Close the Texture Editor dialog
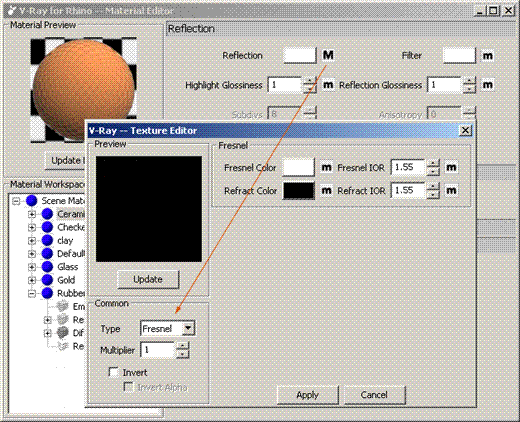520x422 pixels. tap(465, 130)
